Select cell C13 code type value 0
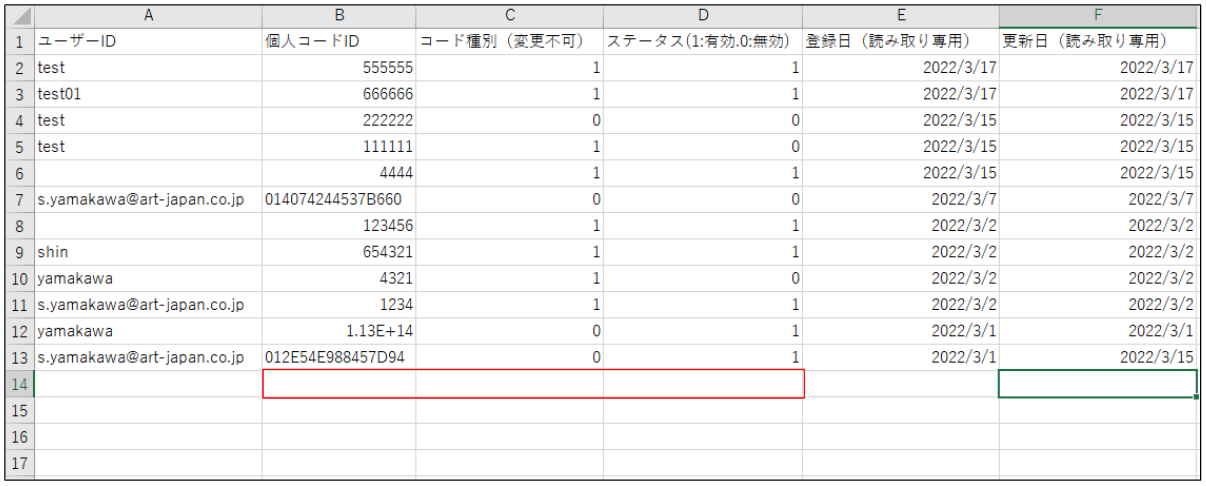 tap(510, 357)
